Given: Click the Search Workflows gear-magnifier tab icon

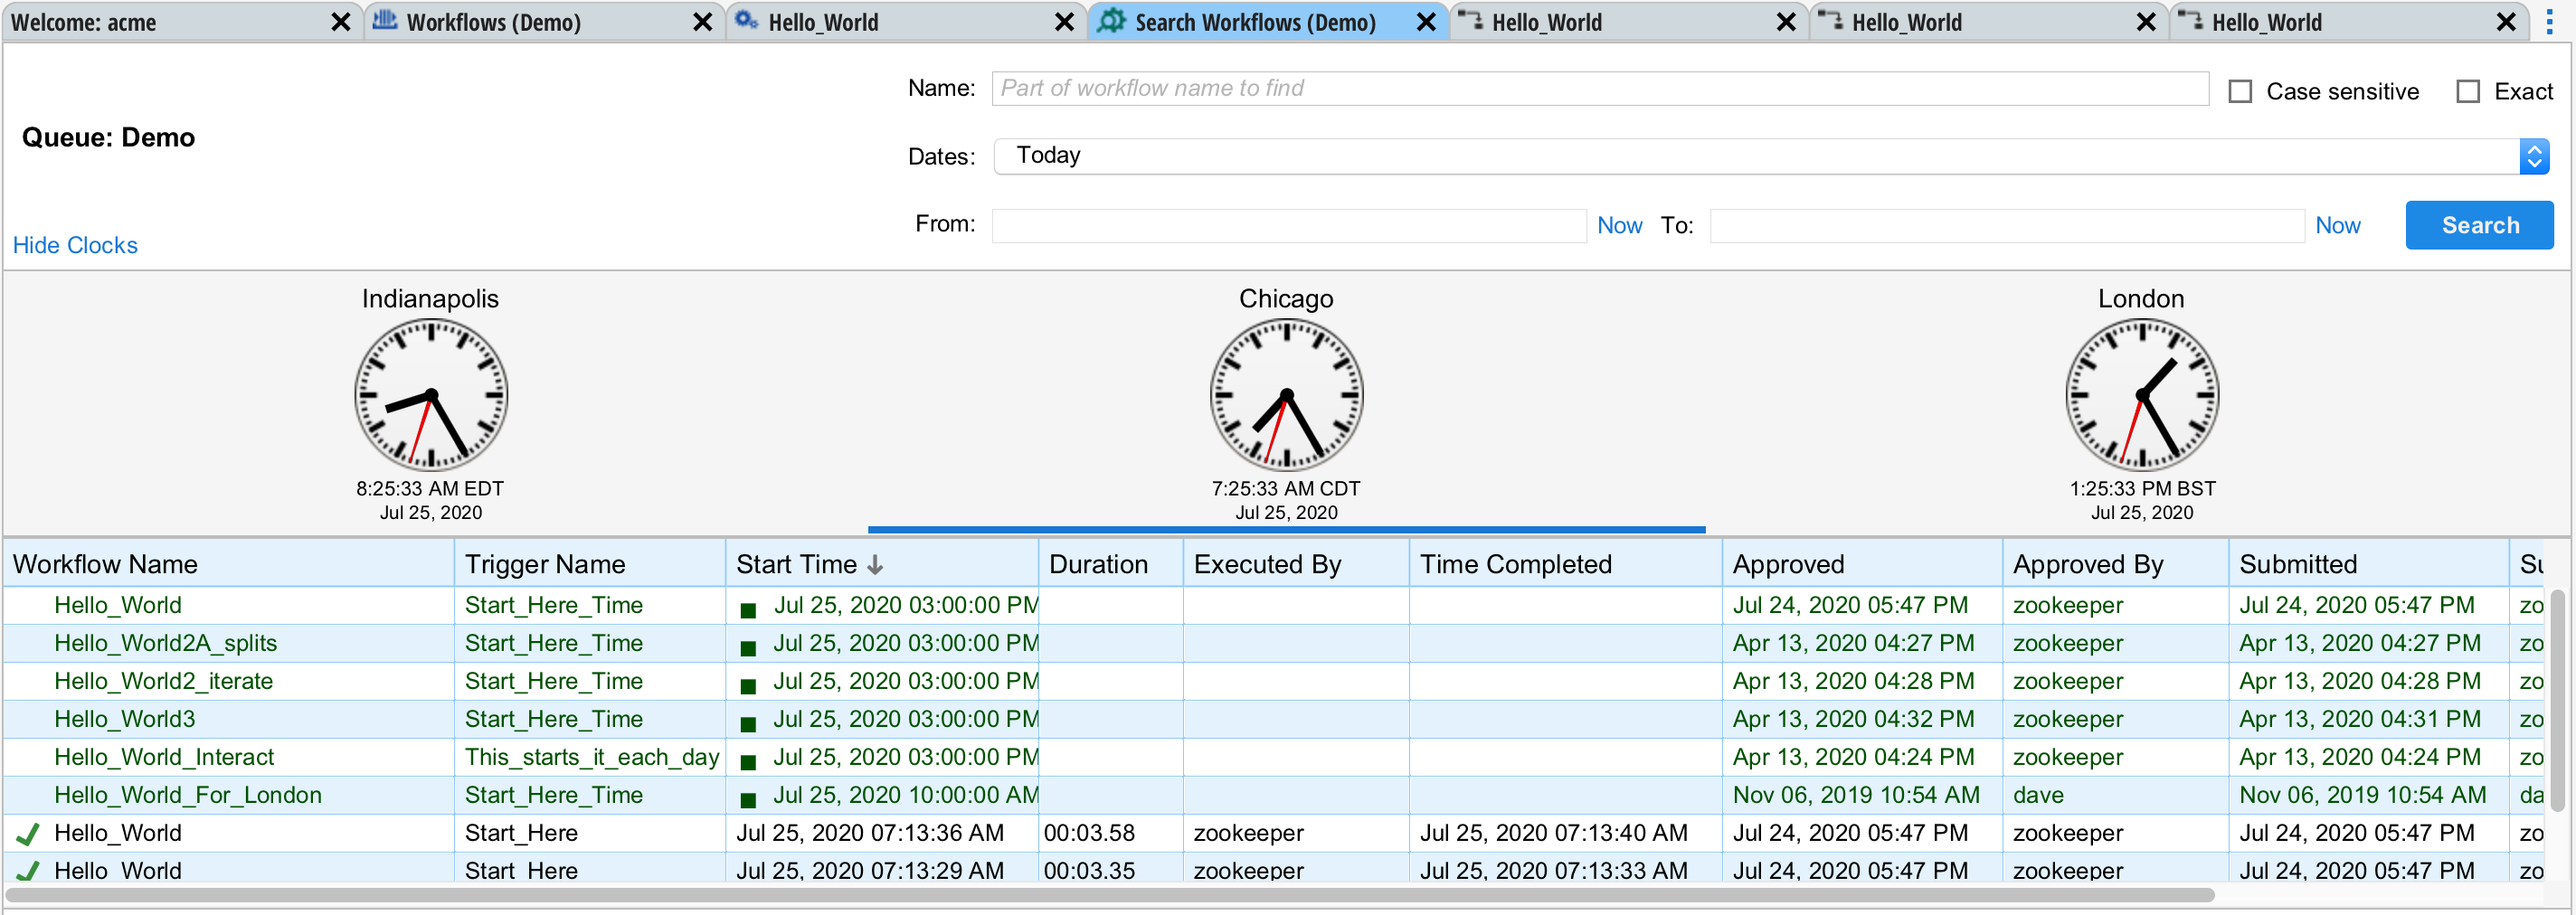Looking at the screenshot, I should pos(1111,21).
